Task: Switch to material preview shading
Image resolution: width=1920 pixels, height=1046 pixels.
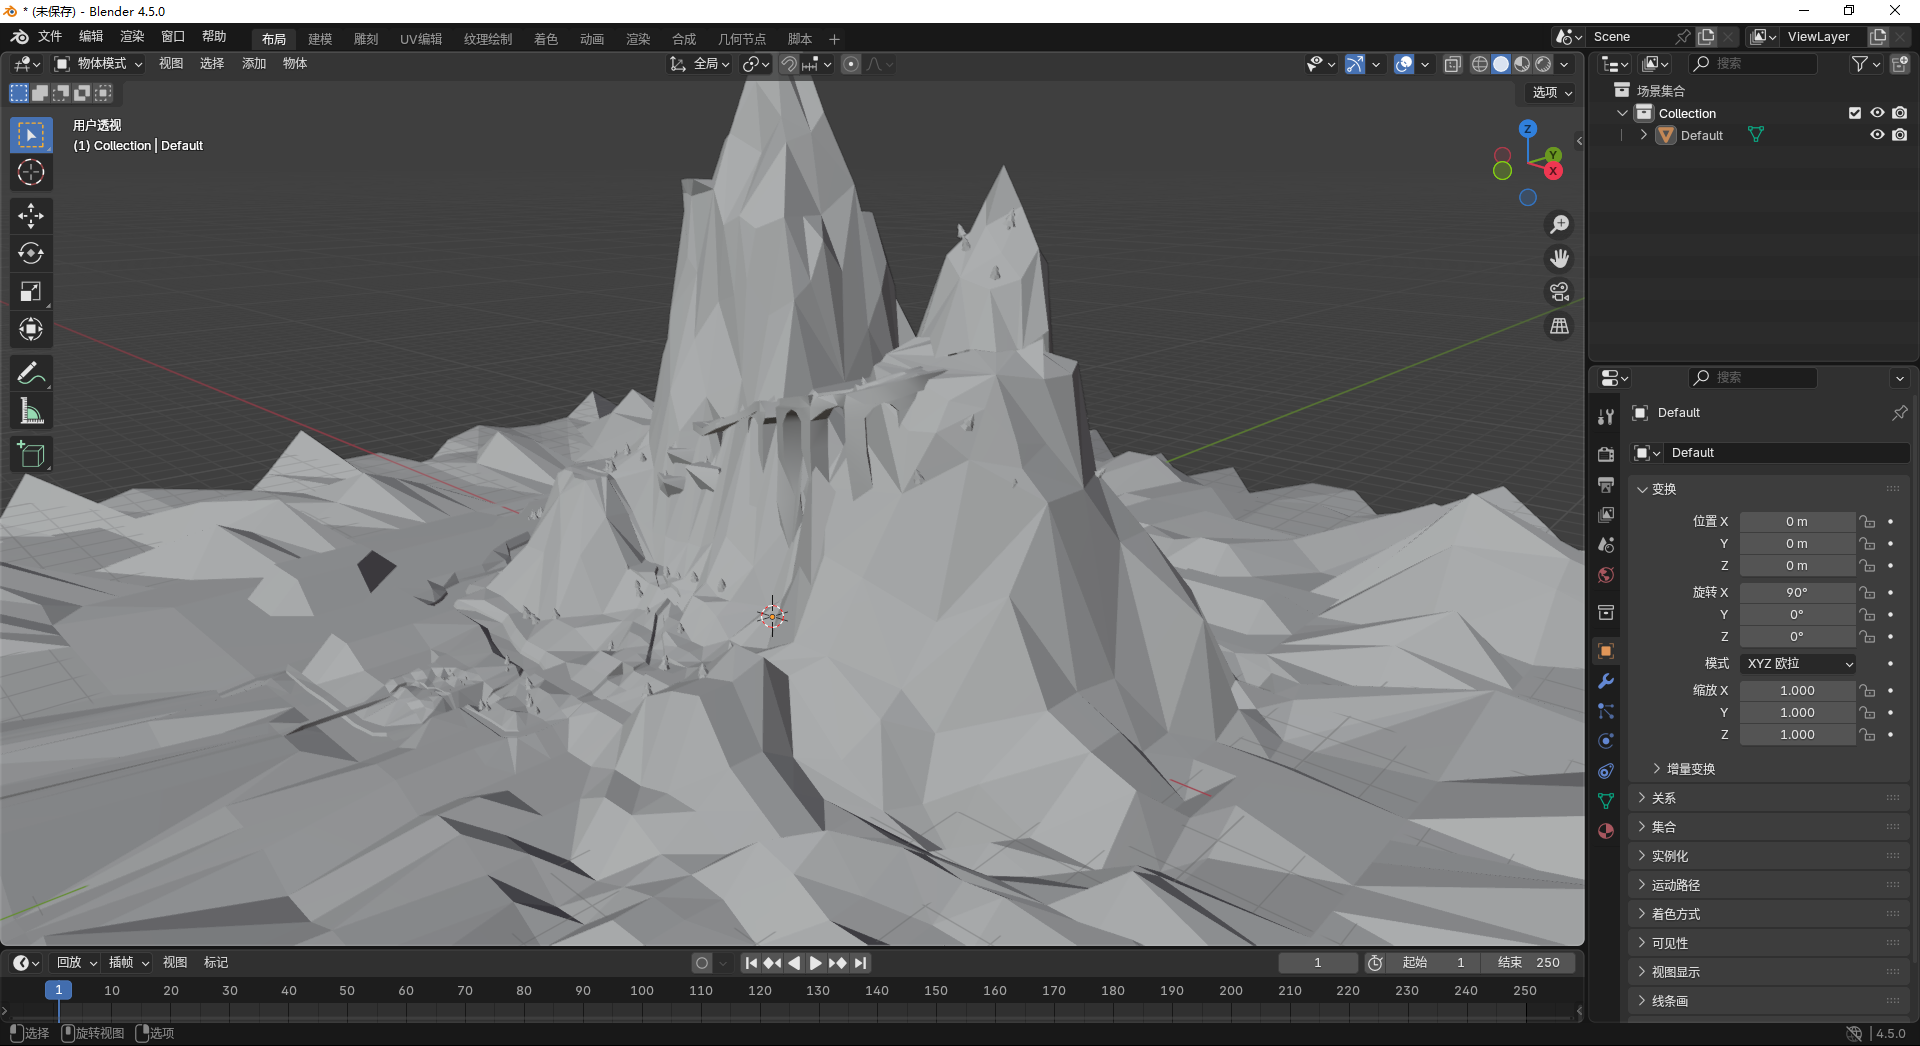Action: click(x=1522, y=64)
